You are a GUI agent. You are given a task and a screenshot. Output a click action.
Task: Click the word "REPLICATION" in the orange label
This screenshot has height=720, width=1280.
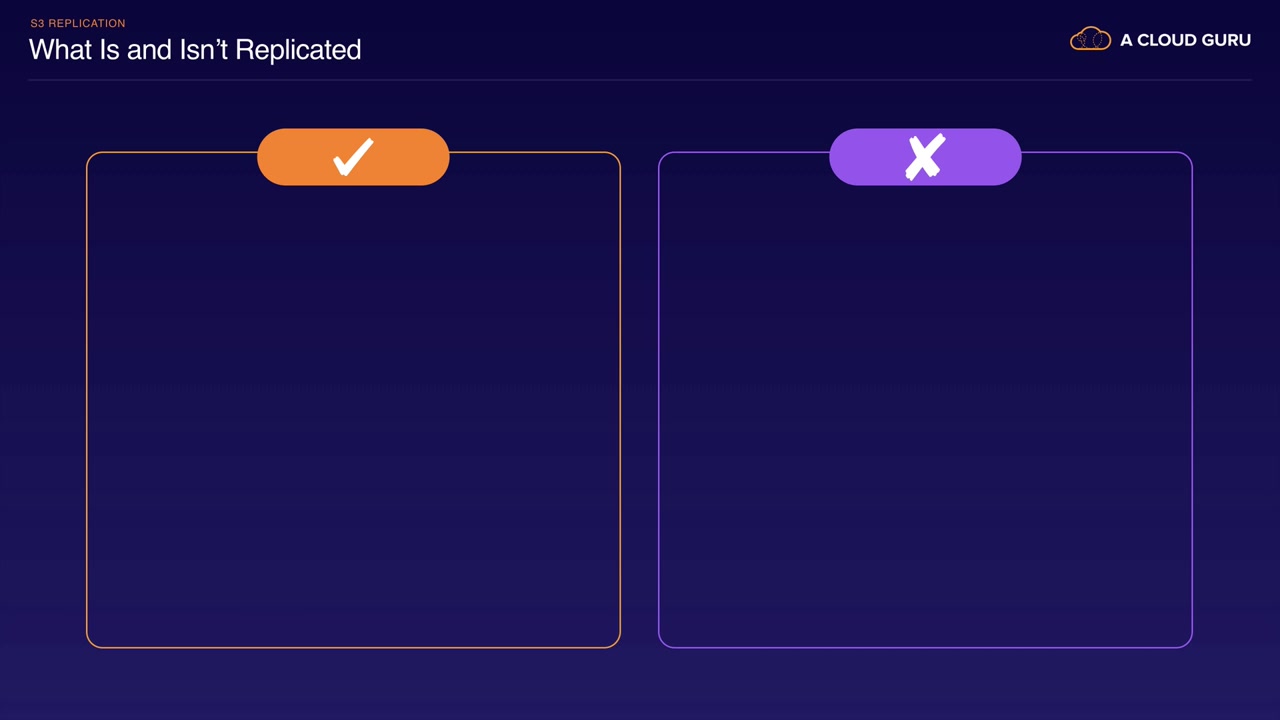[x=87, y=23]
